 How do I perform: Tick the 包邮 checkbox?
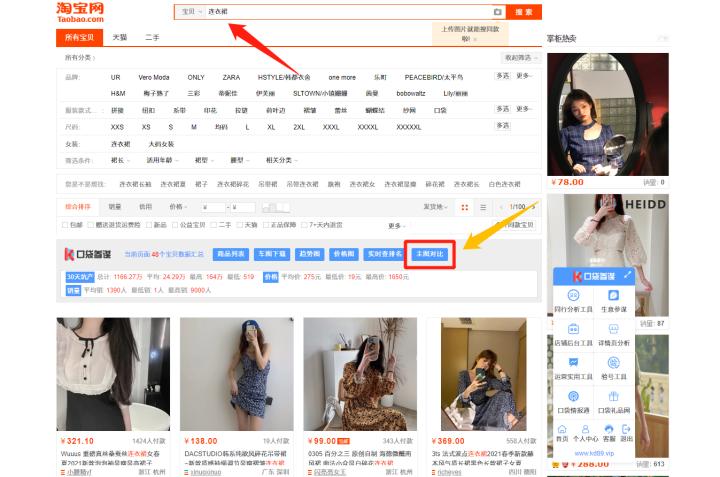pyautogui.click(x=65, y=225)
